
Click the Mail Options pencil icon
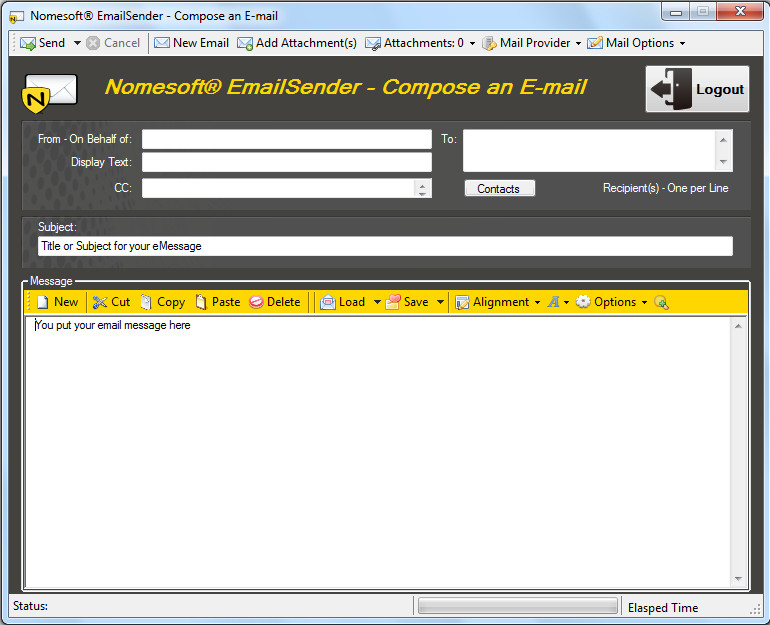coord(595,43)
